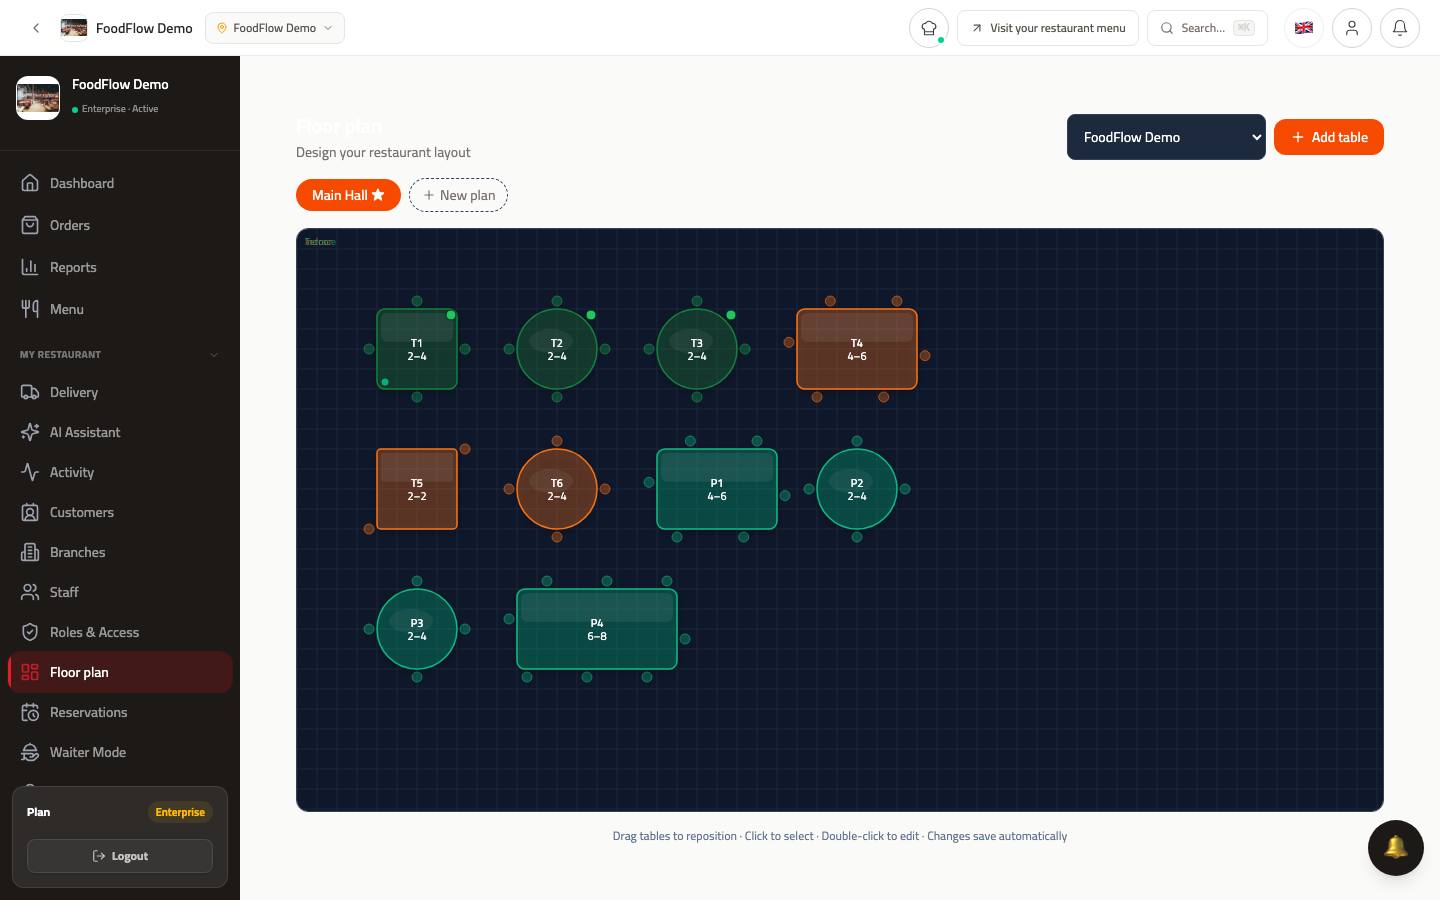Click the Roles & Access shield icon
Image resolution: width=1440 pixels, height=900 pixels.
pos(30,632)
